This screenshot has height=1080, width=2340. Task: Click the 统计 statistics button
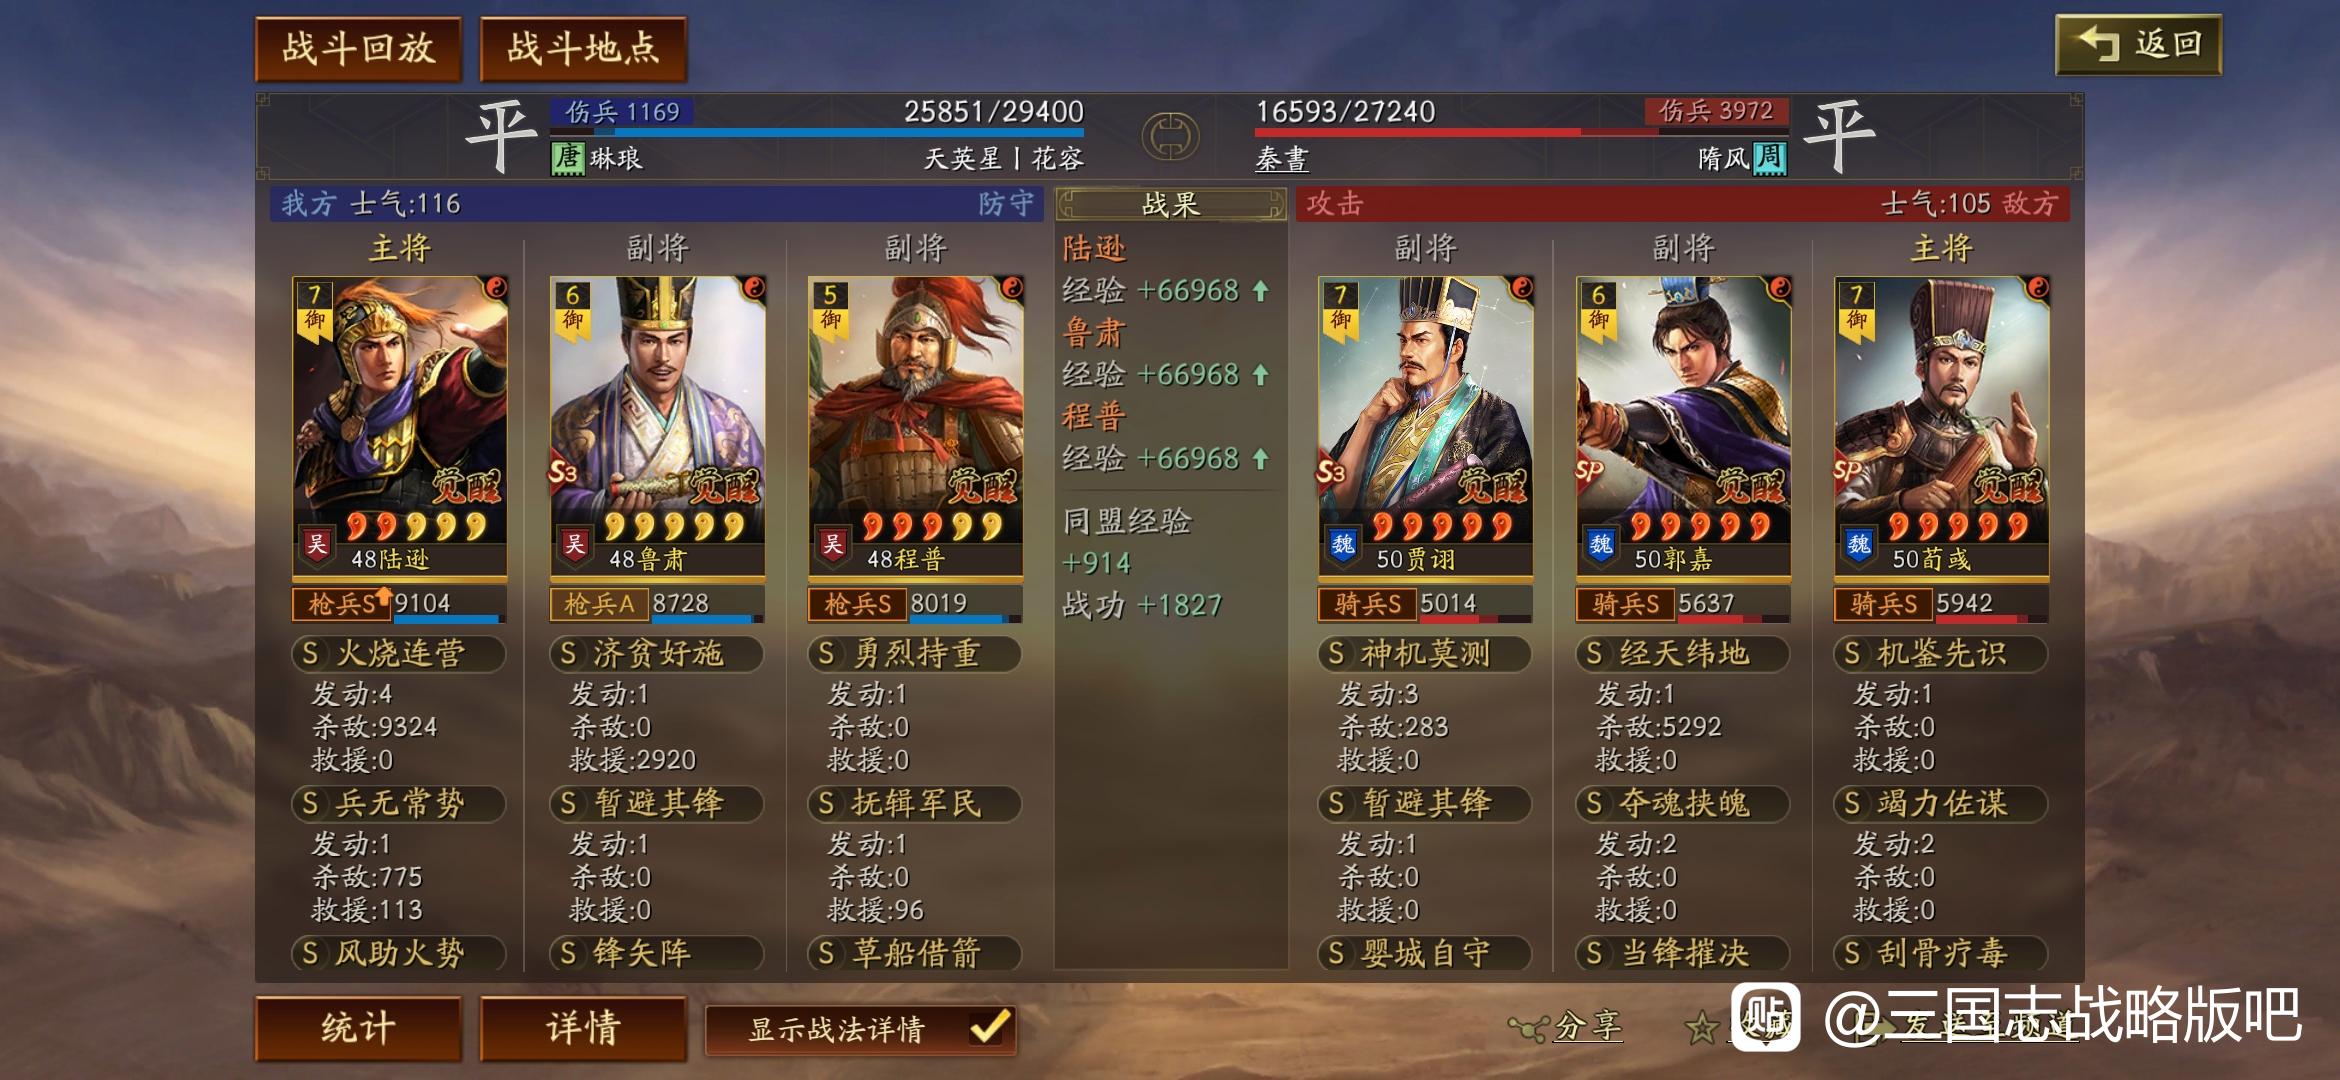(358, 1028)
